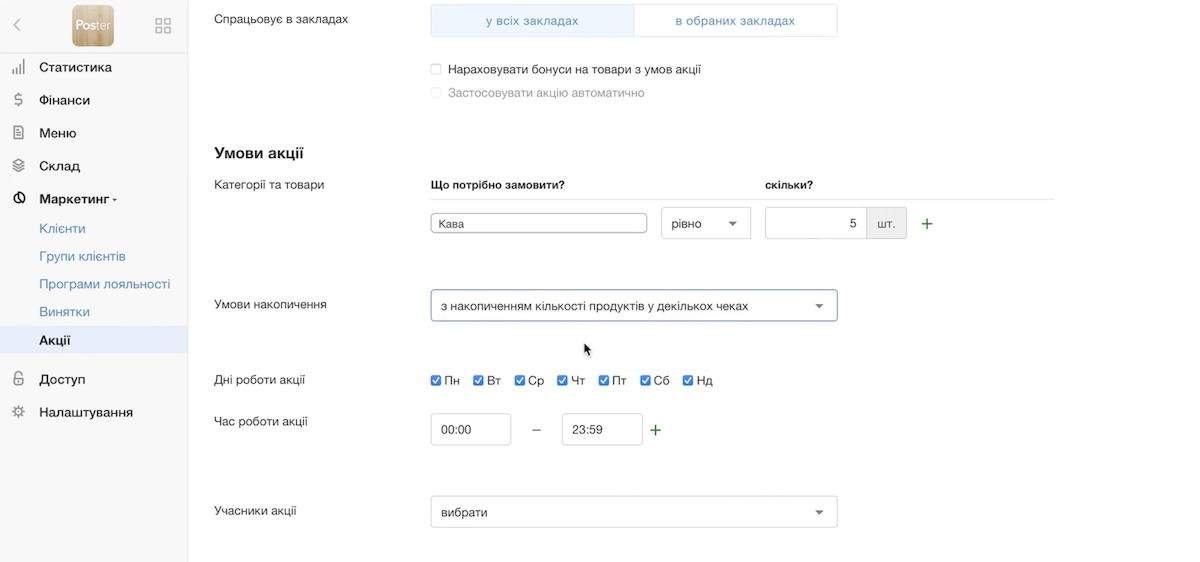The height and width of the screenshot is (562, 1200).
Task: Add another time range with plus
Action: 656,430
